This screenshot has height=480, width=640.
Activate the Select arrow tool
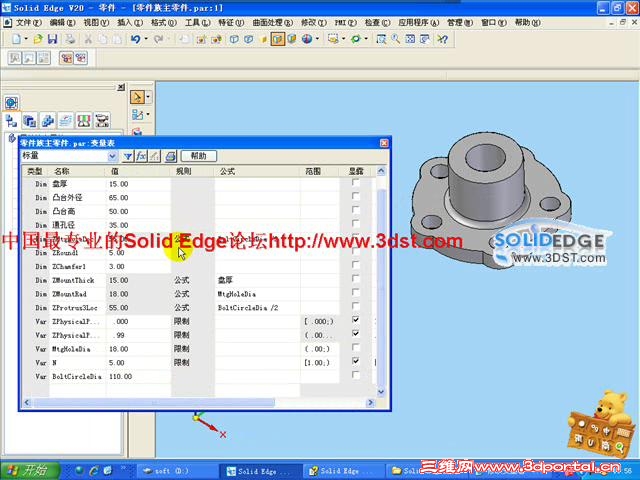click(x=137, y=97)
